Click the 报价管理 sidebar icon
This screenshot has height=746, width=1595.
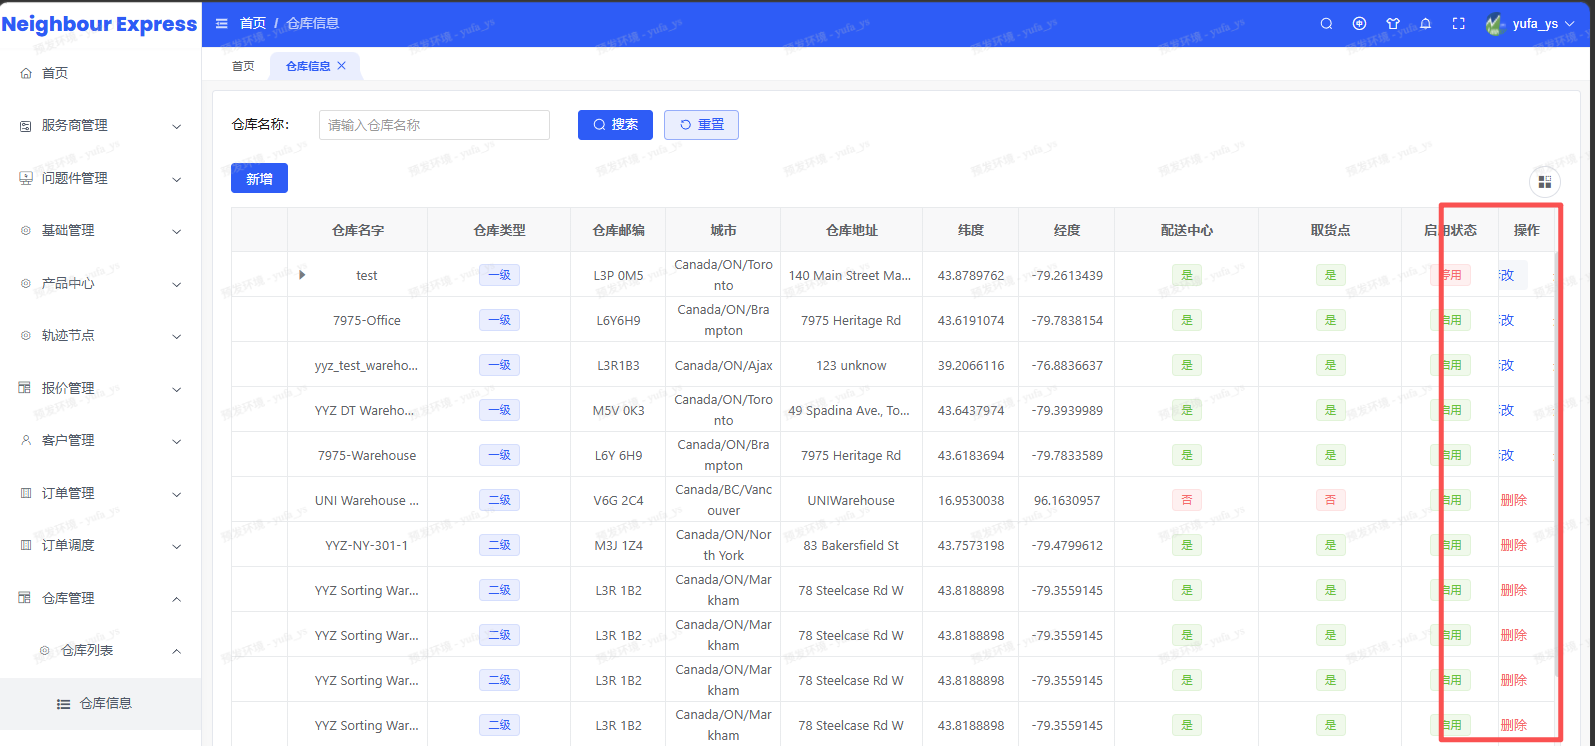point(26,388)
